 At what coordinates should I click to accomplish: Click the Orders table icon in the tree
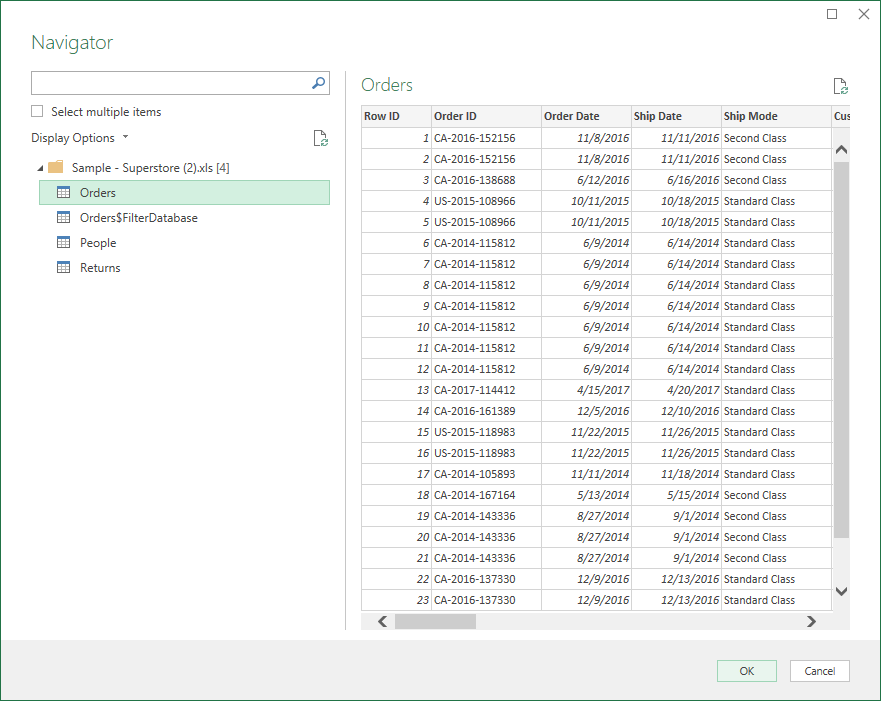tap(63, 193)
